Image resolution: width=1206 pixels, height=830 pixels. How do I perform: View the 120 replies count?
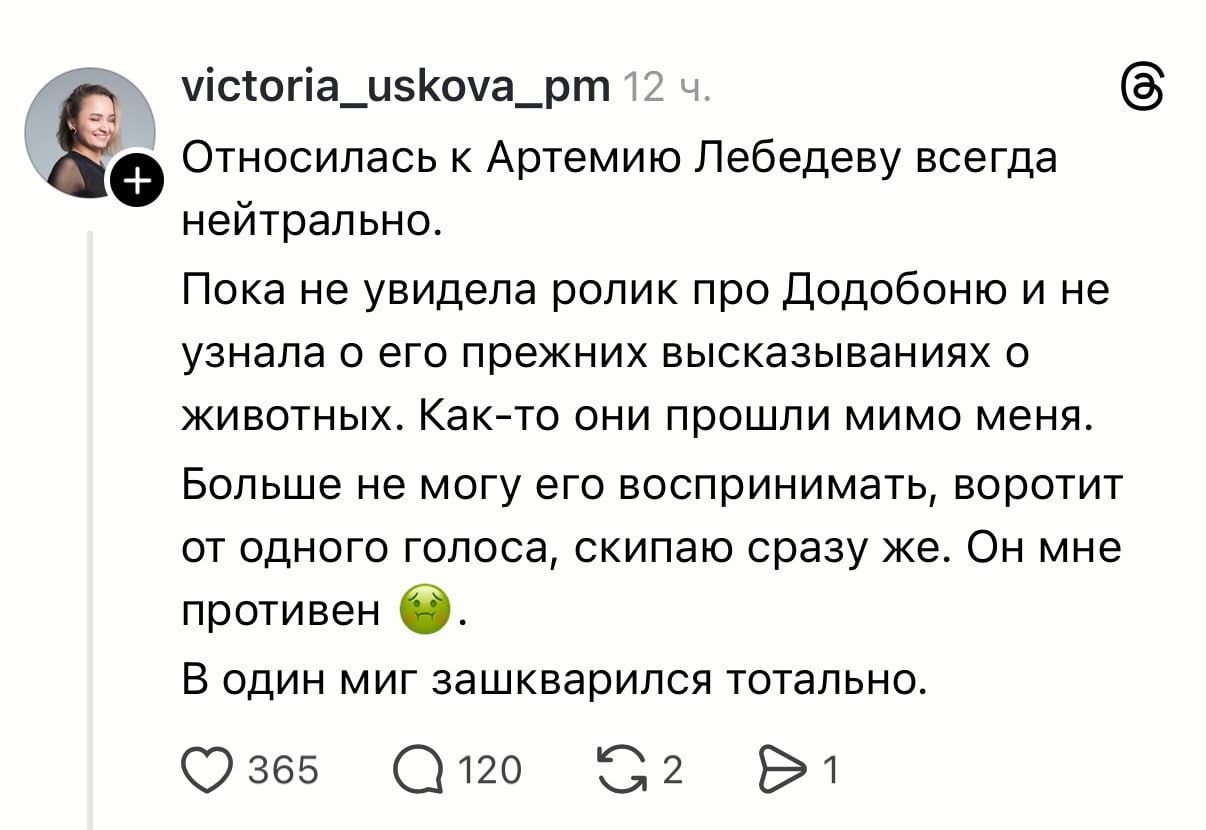(489, 770)
